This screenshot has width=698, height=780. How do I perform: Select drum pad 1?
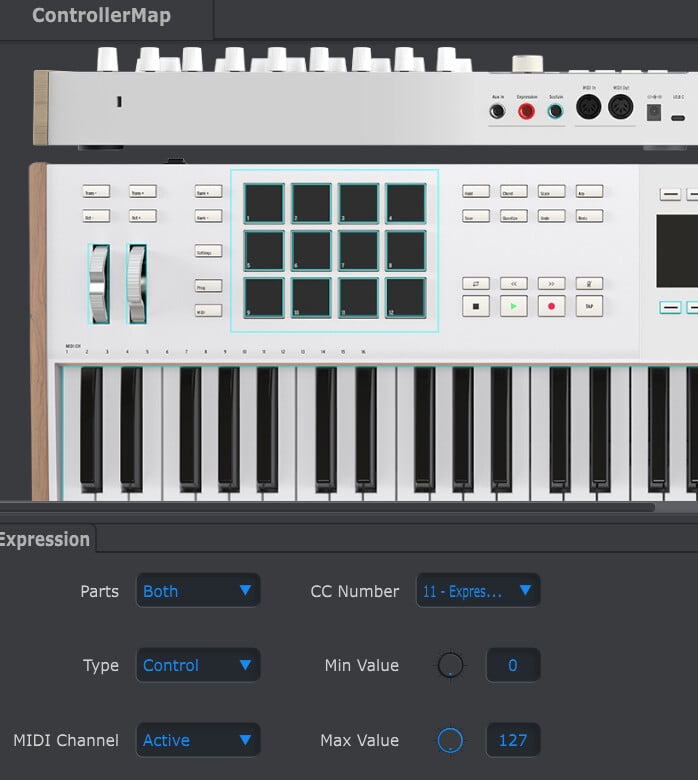264,203
